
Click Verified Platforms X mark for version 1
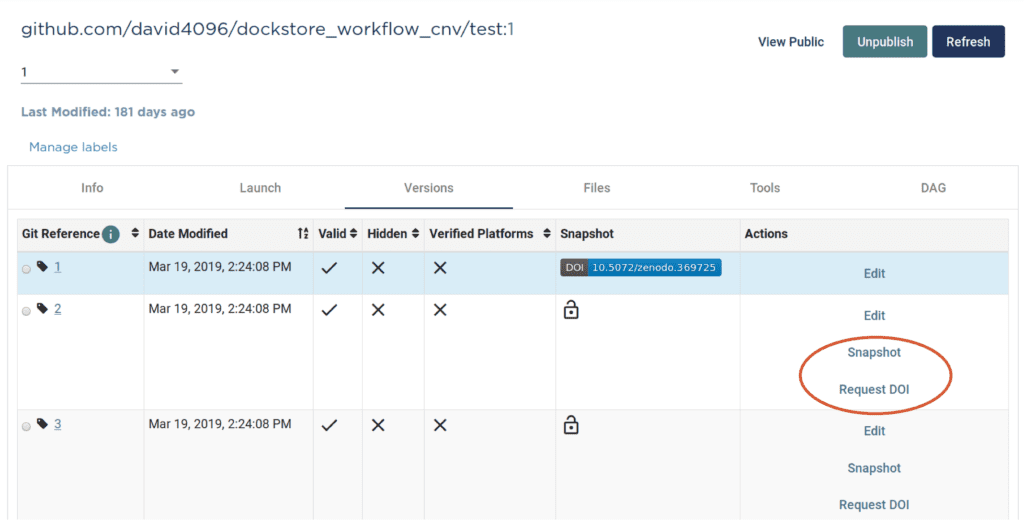pyautogui.click(x=440, y=268)
